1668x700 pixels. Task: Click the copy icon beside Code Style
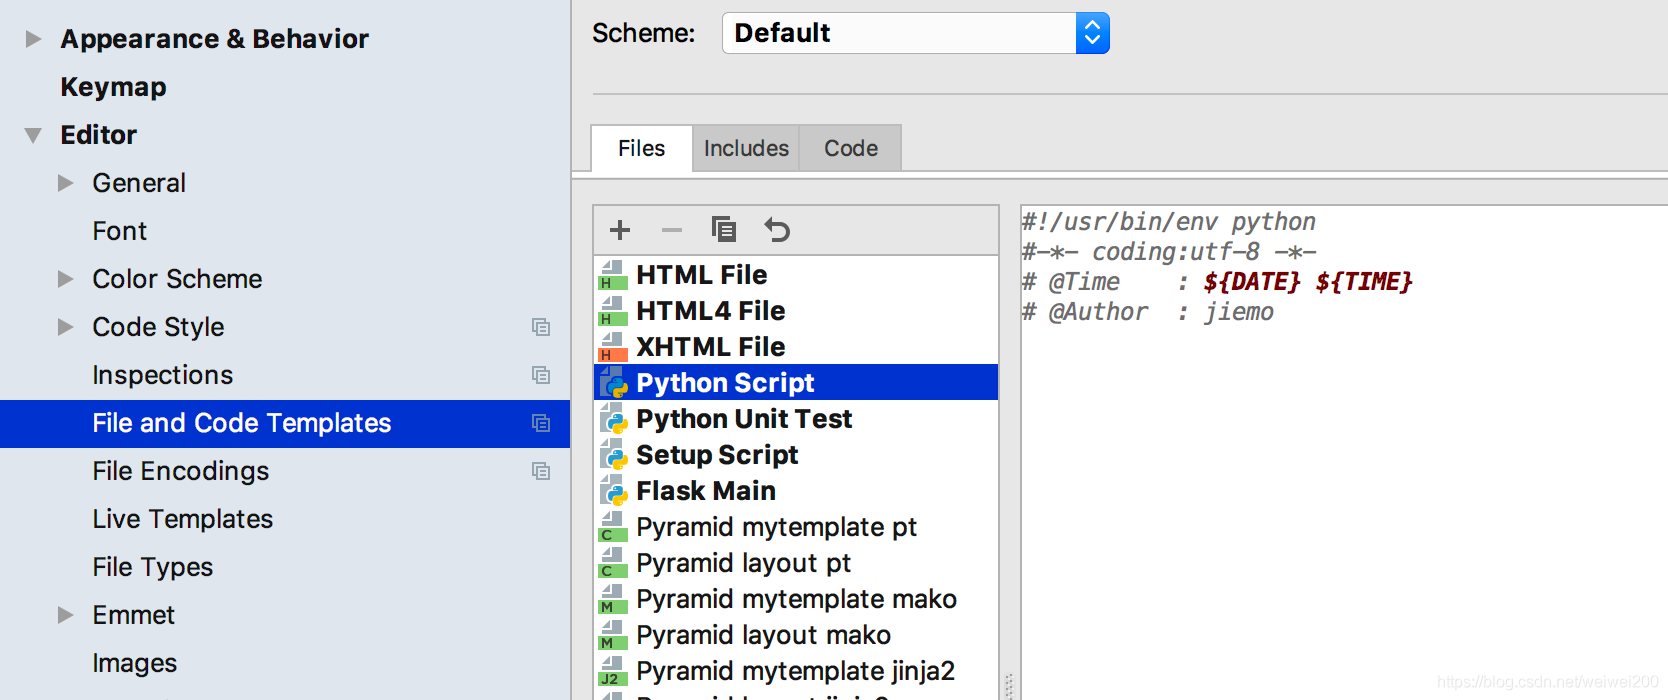(x=541, y=327)
